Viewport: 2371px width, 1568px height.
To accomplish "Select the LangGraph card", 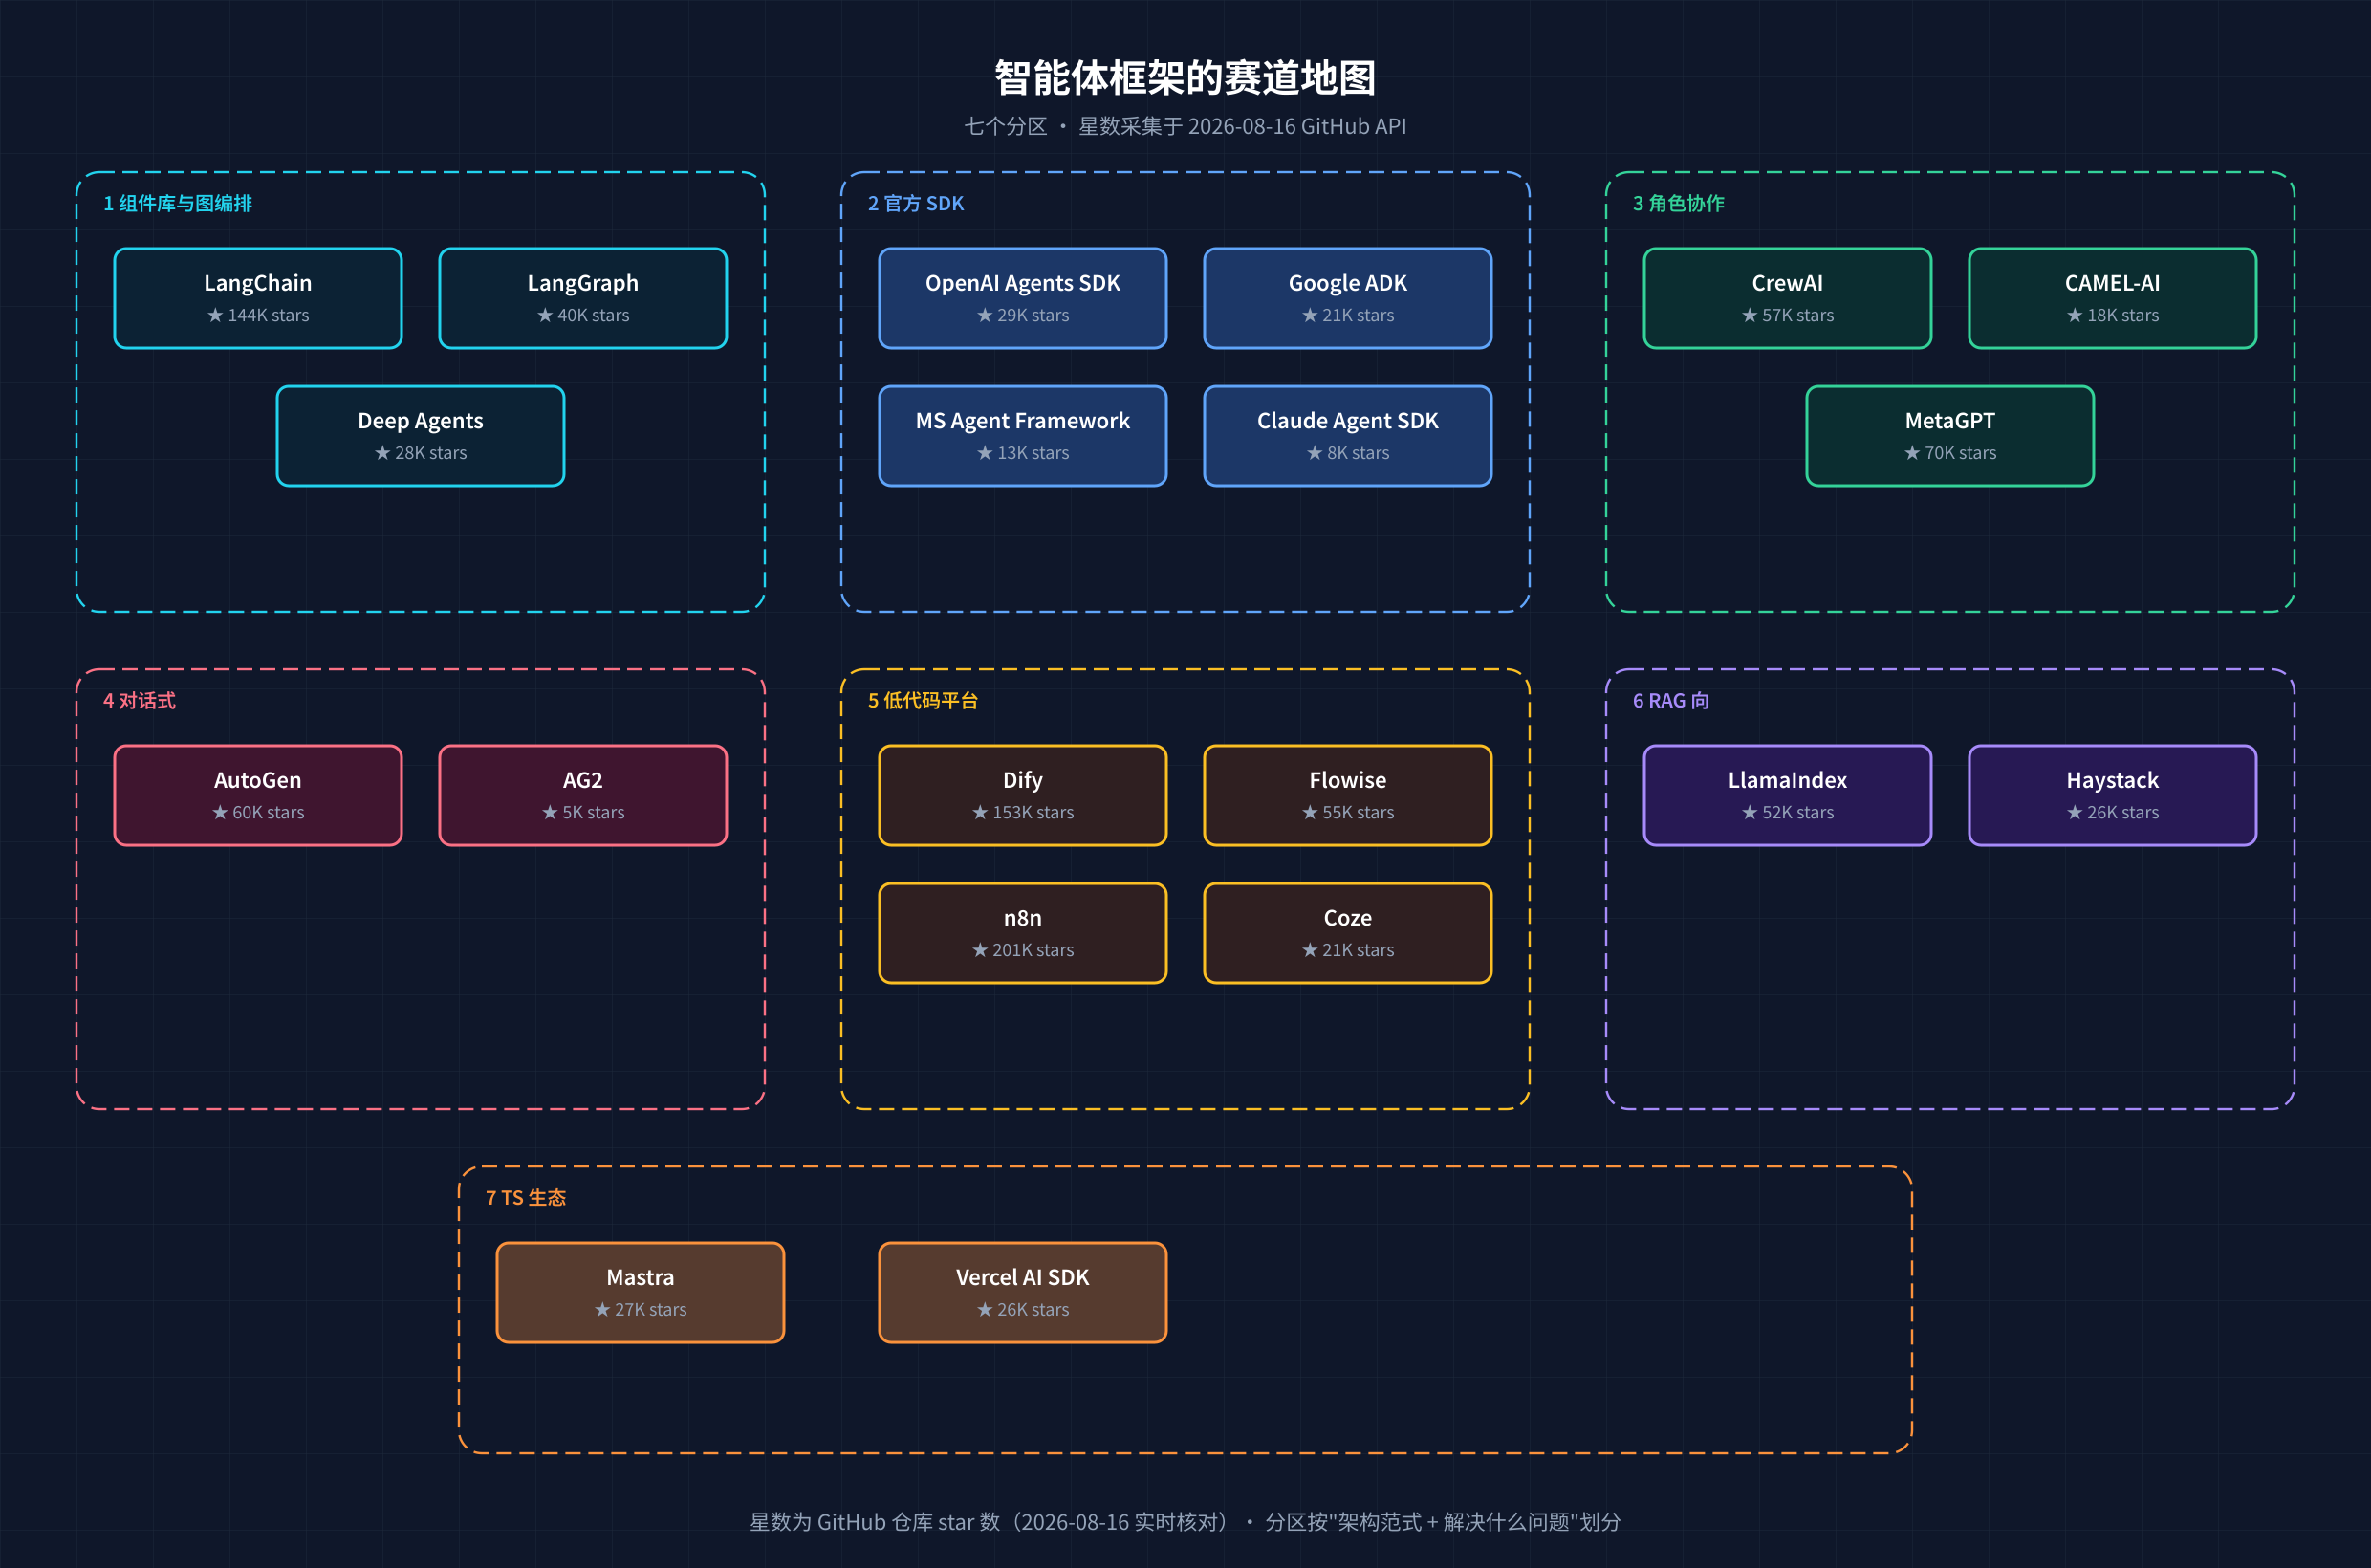I will tap(583, 298).
